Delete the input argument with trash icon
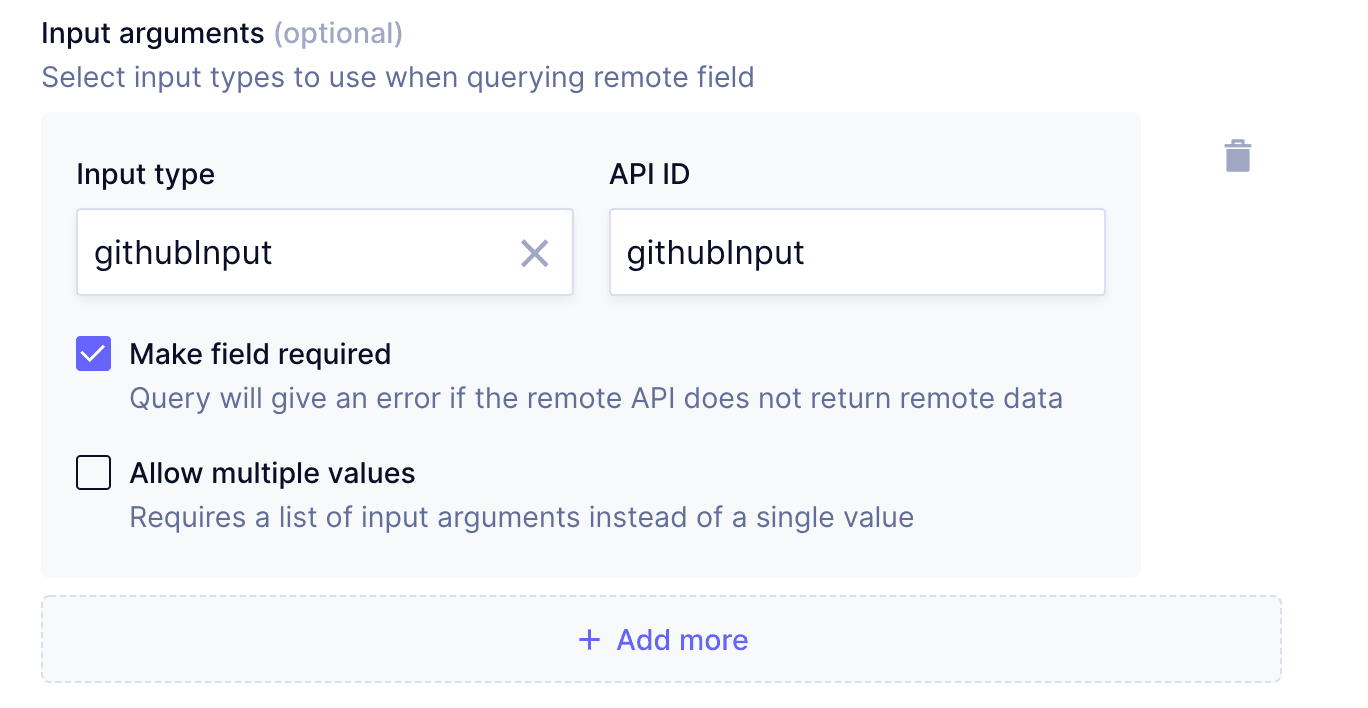 (x=1238, y=156)
